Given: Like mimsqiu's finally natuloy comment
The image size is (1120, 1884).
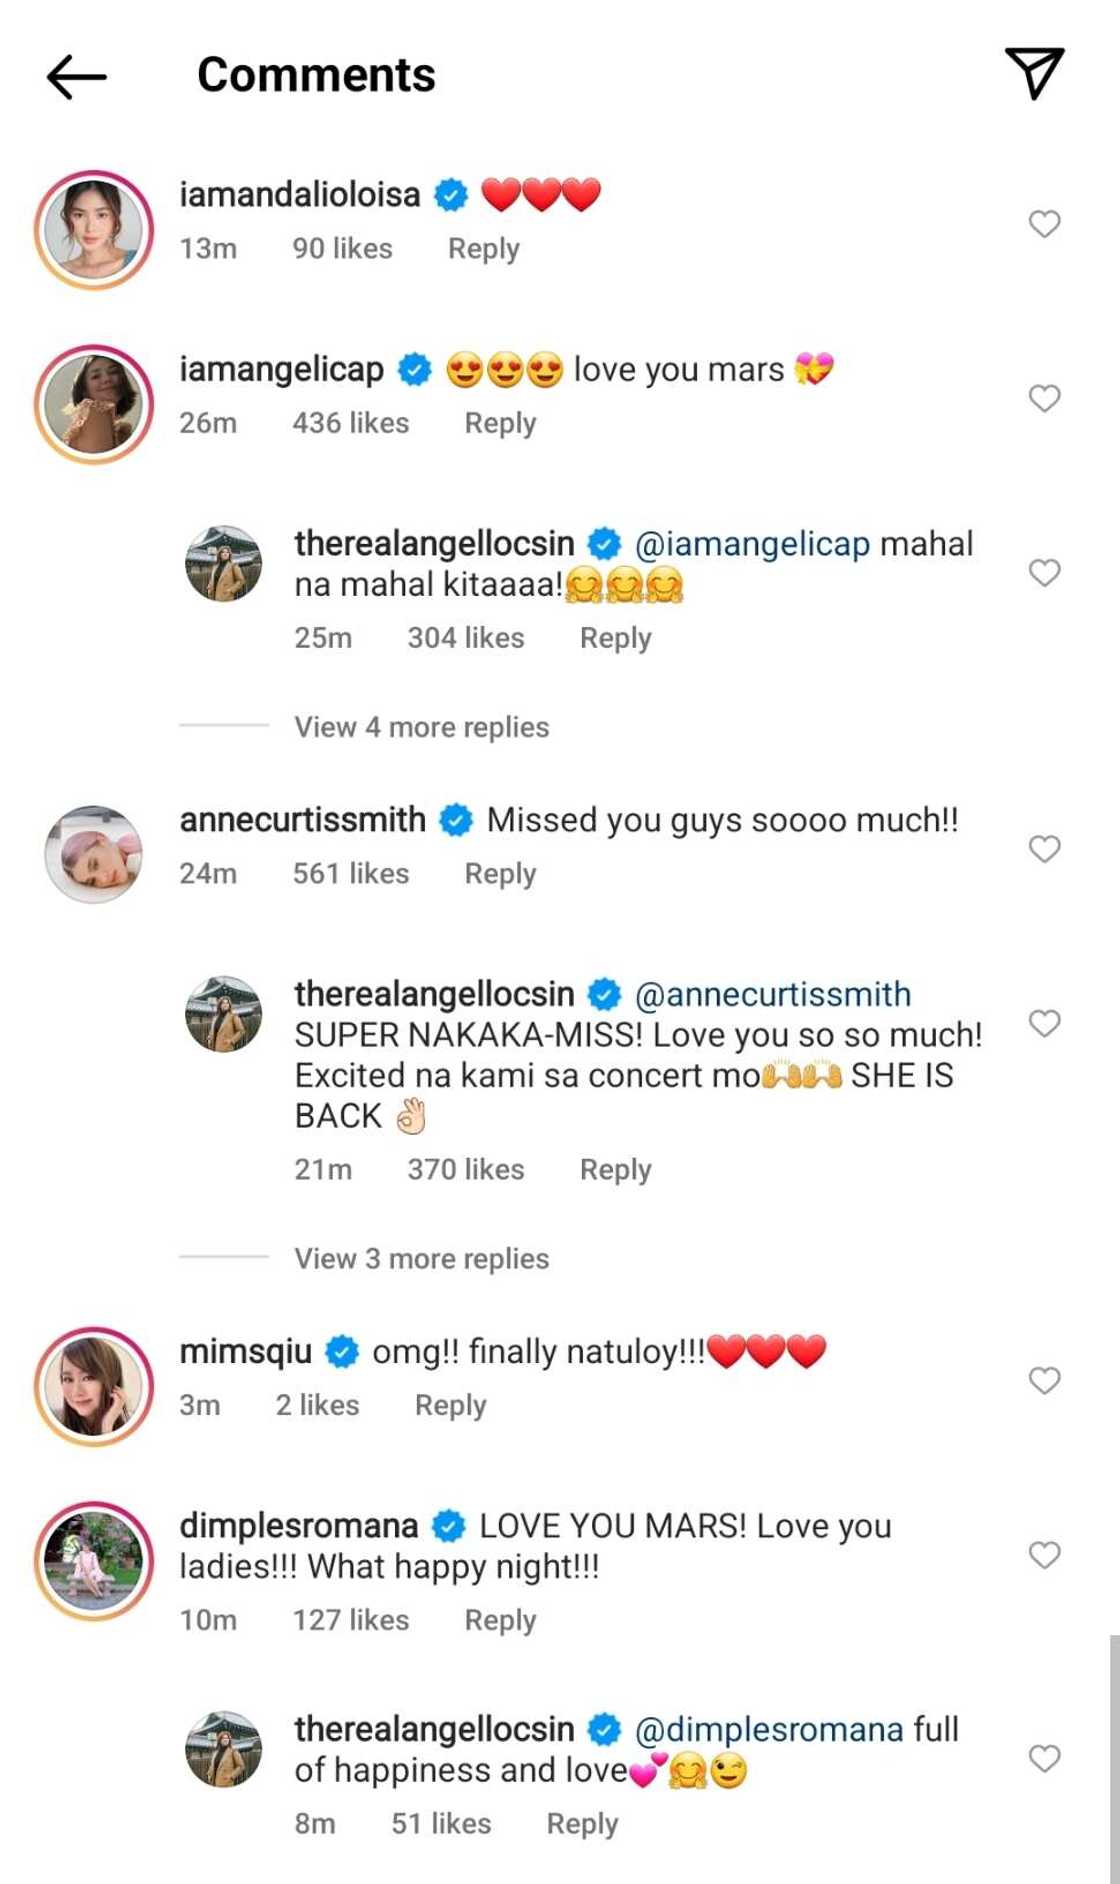Looking at the screenshot, I should [x=1044, y=1380].
